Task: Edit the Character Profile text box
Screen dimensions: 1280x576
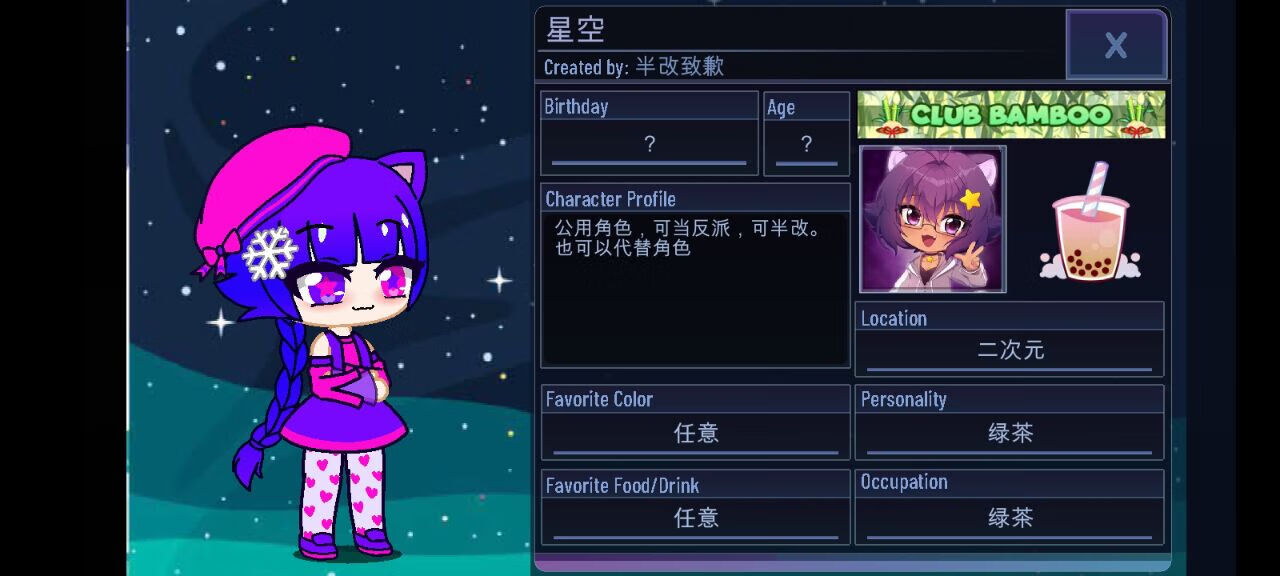Action: (695, 288)
